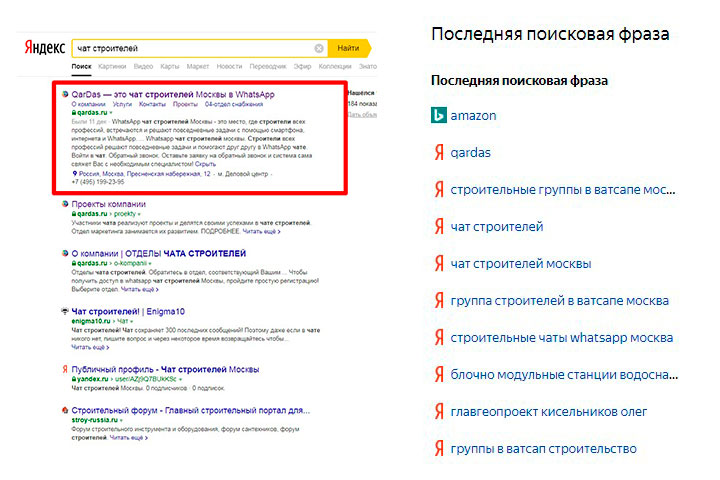This screenshot has height=480, width=720.
Task: Click Yandex icon beside главгеопроект кисельников олег
Action: tap(439, 412)
